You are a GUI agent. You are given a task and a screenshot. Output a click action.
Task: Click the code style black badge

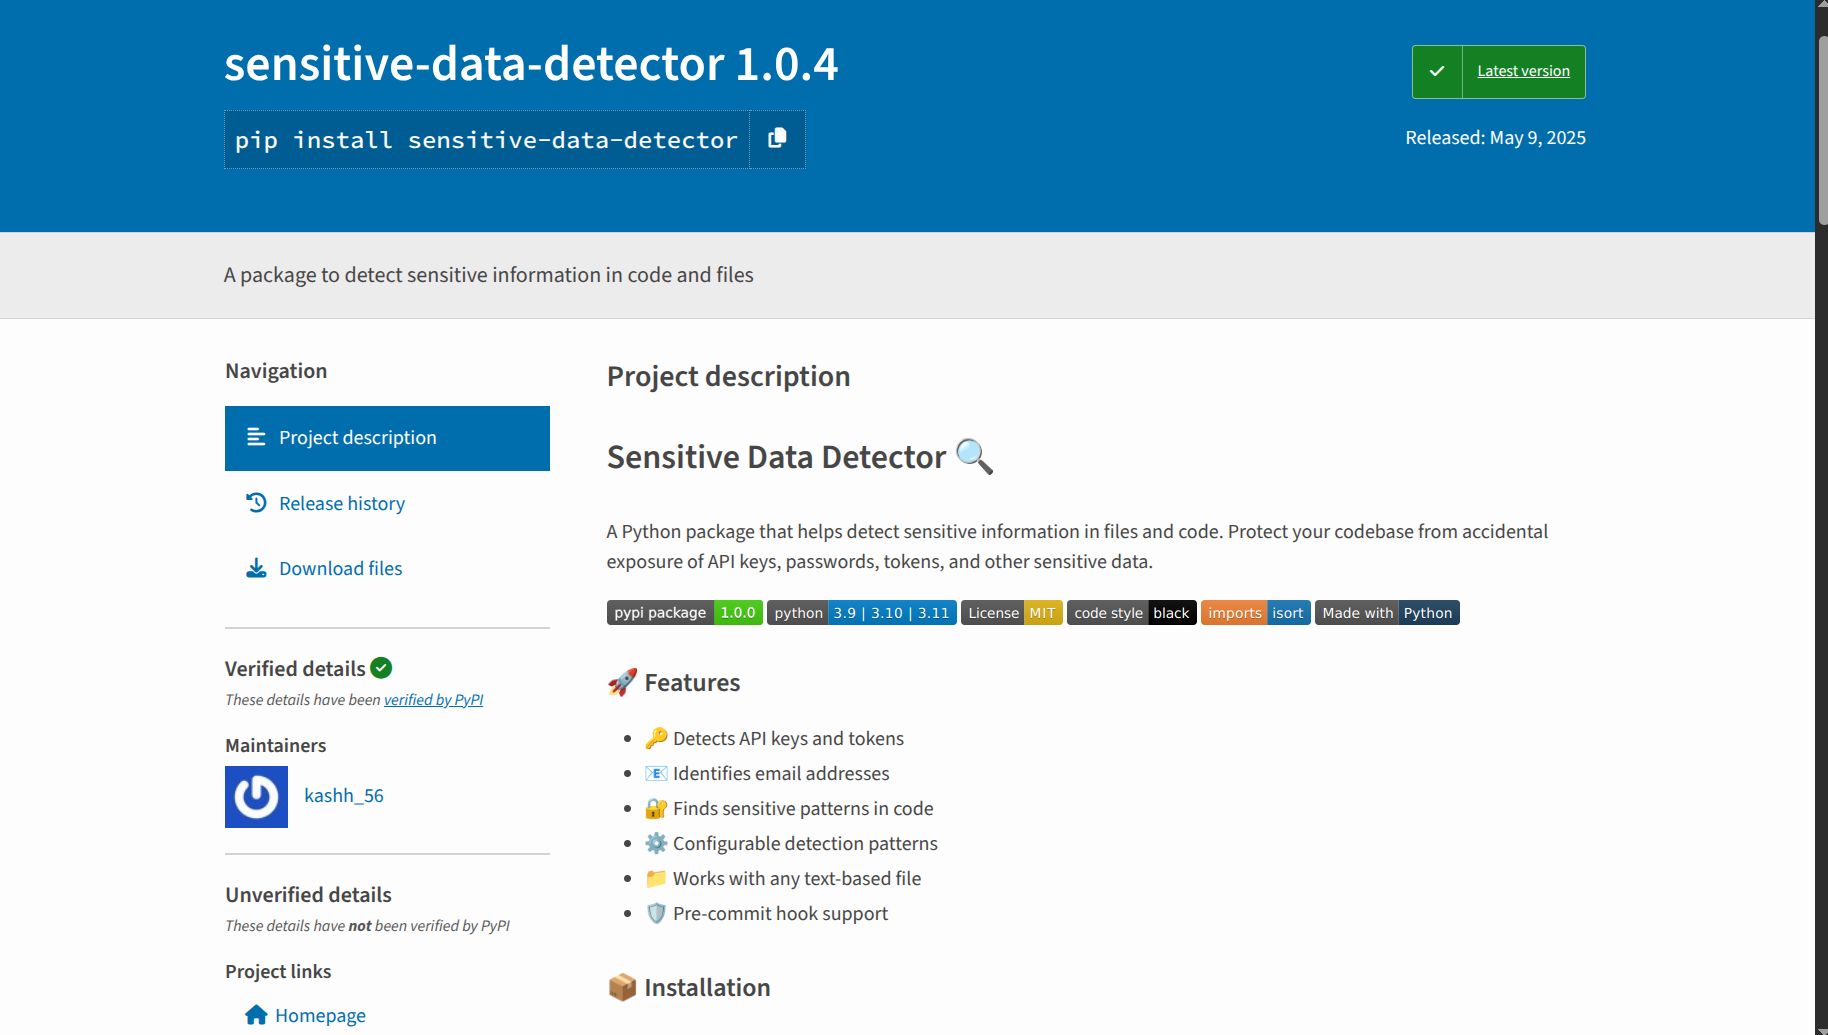(x=1131, y=613)
